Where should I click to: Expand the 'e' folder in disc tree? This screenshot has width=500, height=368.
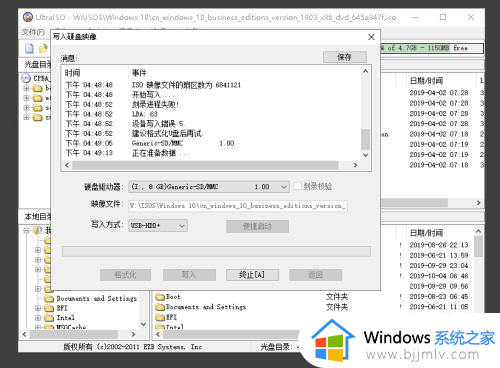click(x=26, y=98)
